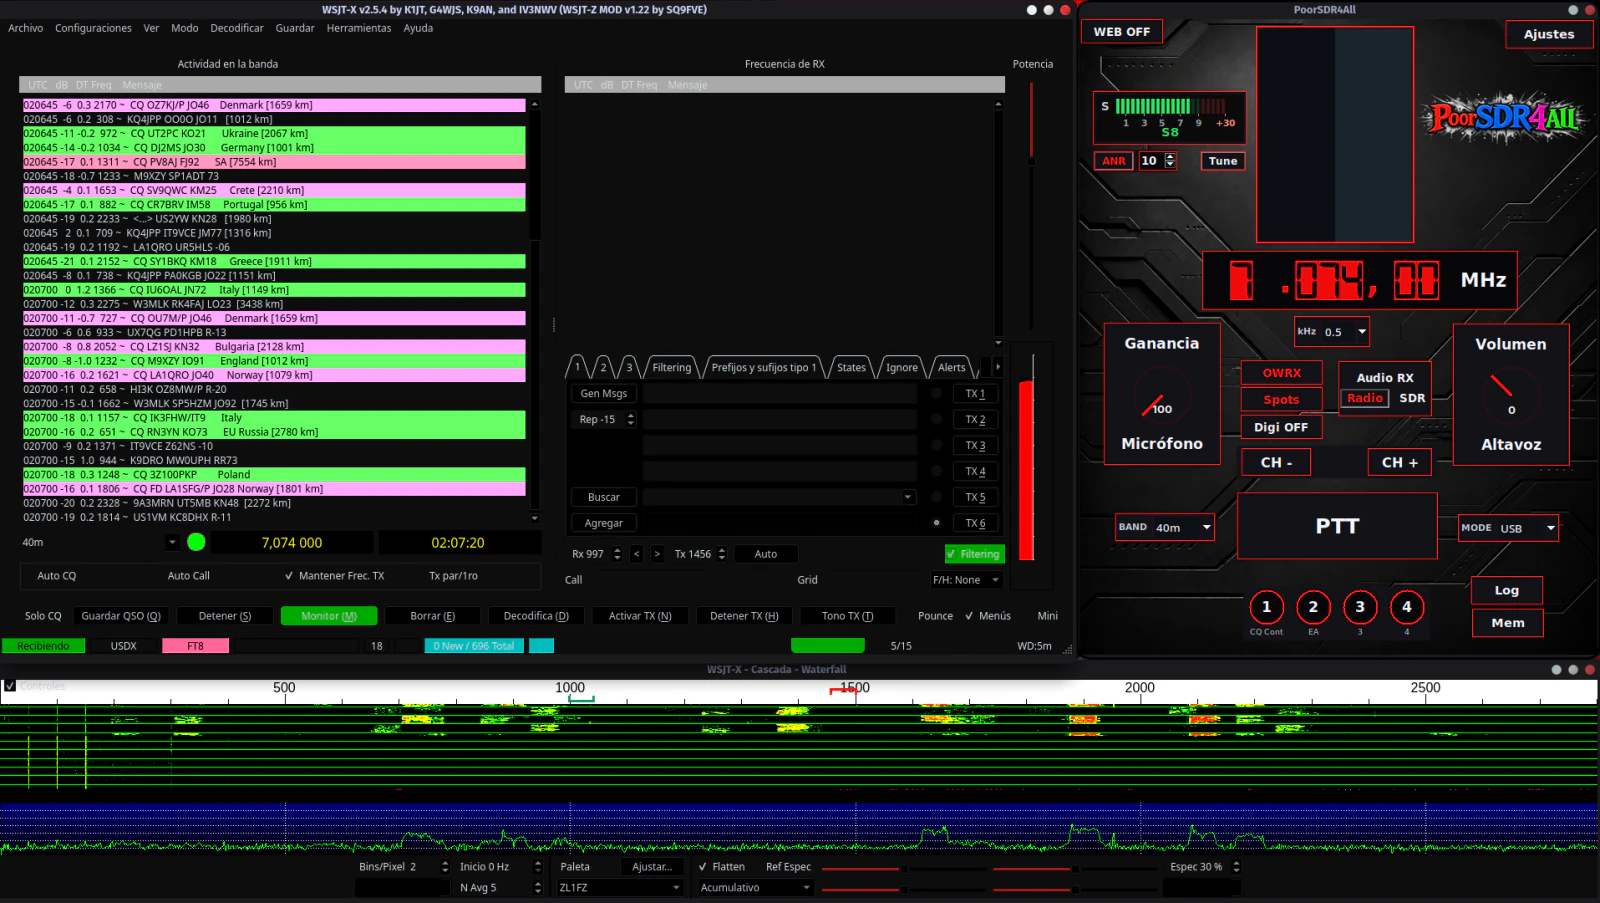Open the Archivo menu
Screen dimensions: 1600x903
click(x=26, y=28)
